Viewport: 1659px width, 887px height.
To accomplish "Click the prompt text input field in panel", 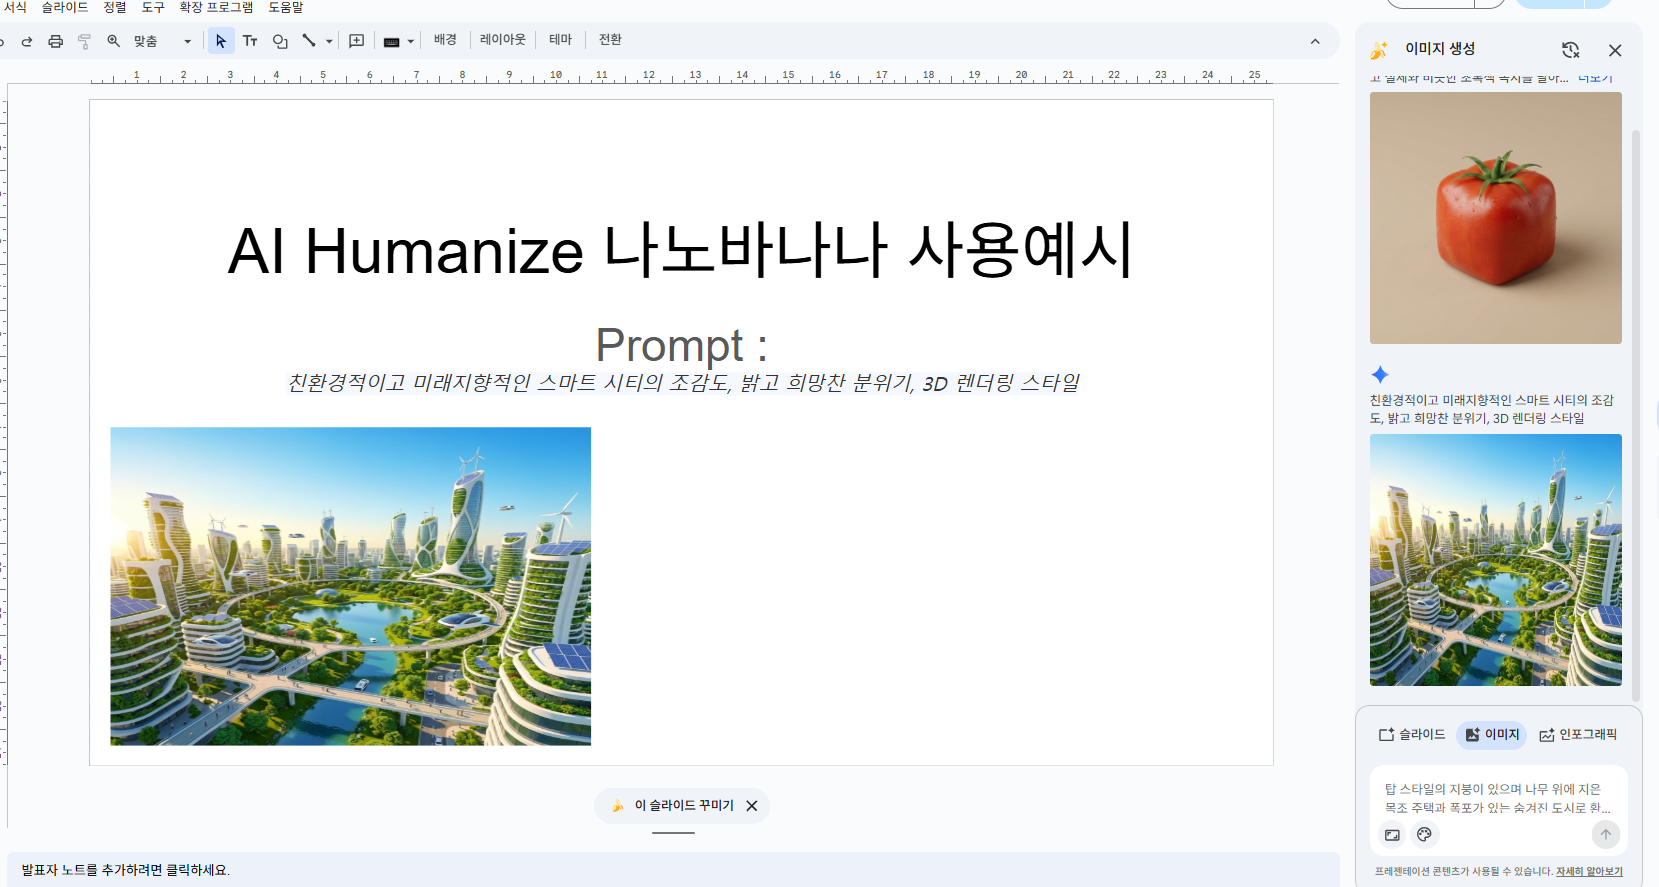I will point(1496,798).
